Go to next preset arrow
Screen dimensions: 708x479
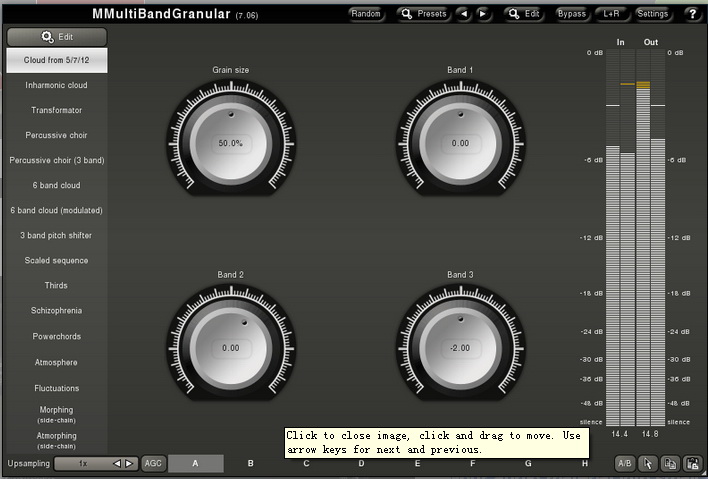[x=483, y=14]
